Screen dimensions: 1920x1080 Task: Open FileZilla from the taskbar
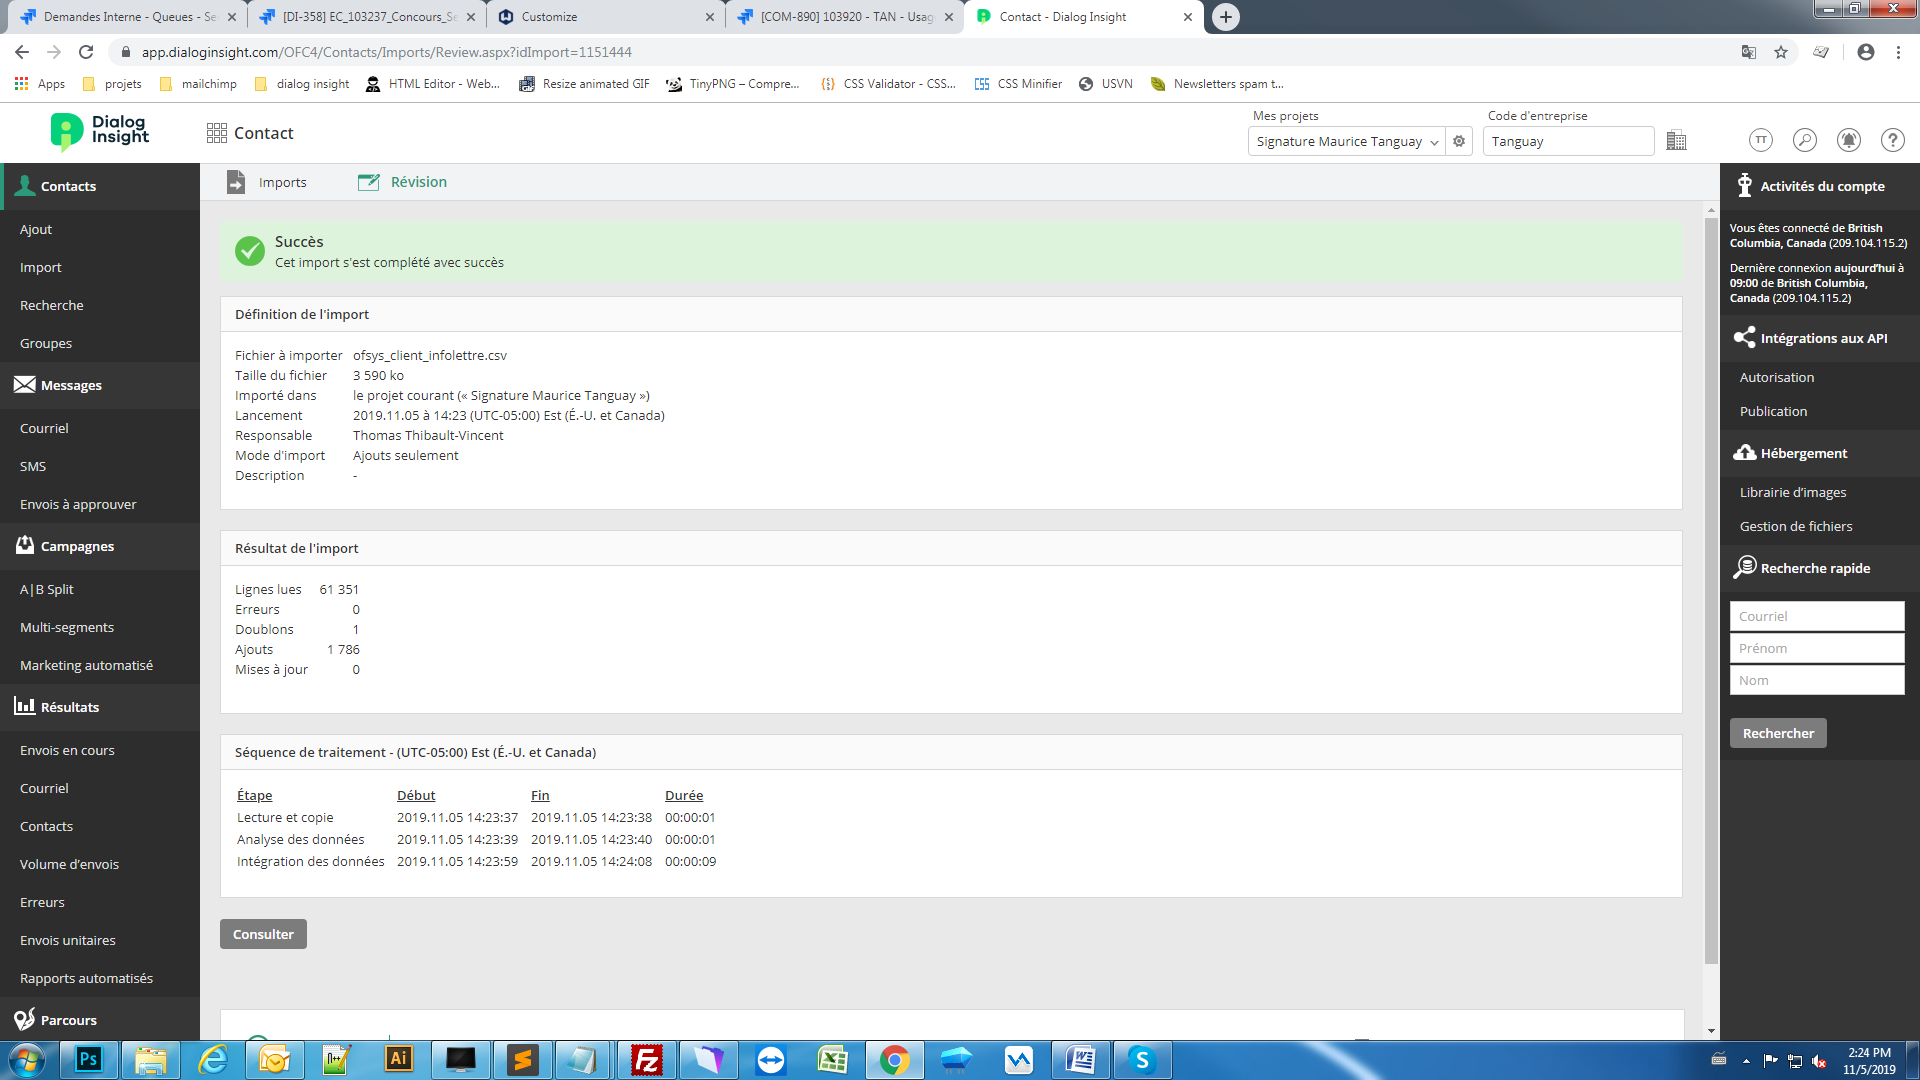point(647,1059)
